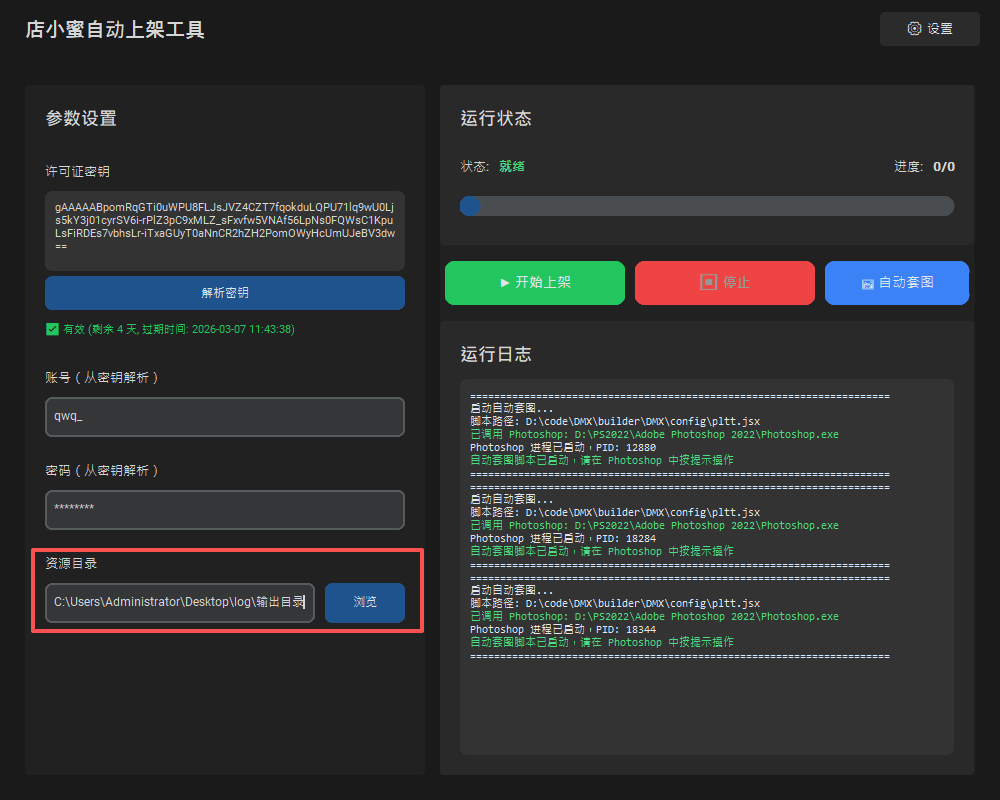
Task: Click the green check mark beside 有效
Action: (x=52, y=329)
